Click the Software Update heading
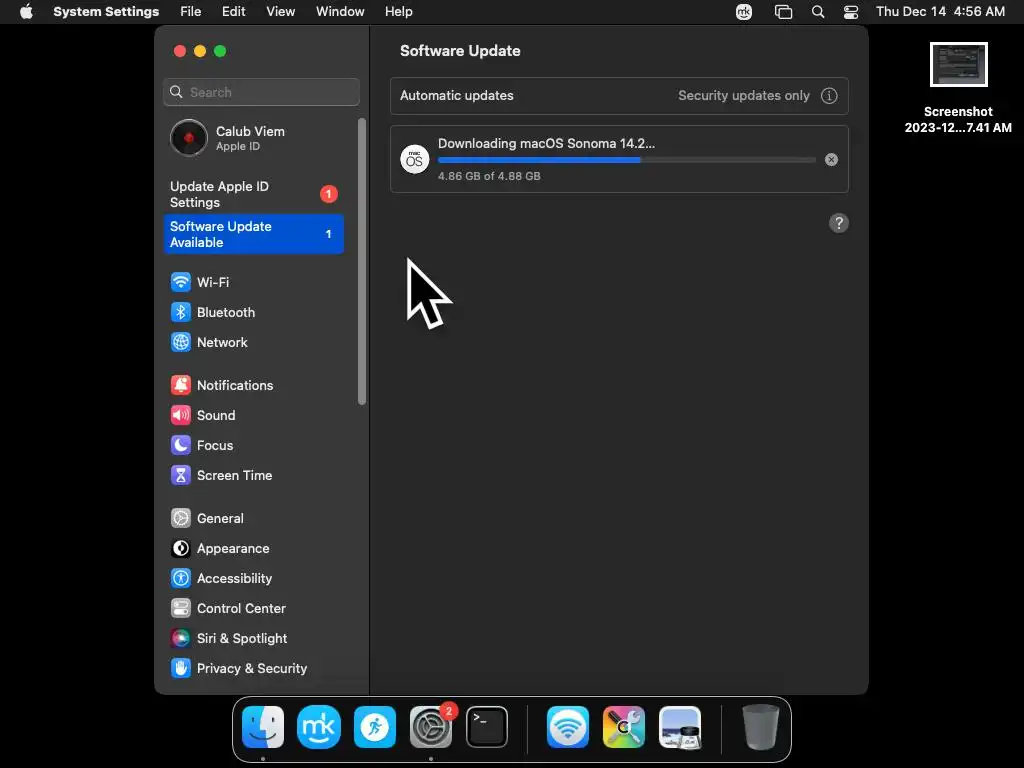Image resolution: width=1024 pixels, height=768 pixels. click(x=460, y=51)
